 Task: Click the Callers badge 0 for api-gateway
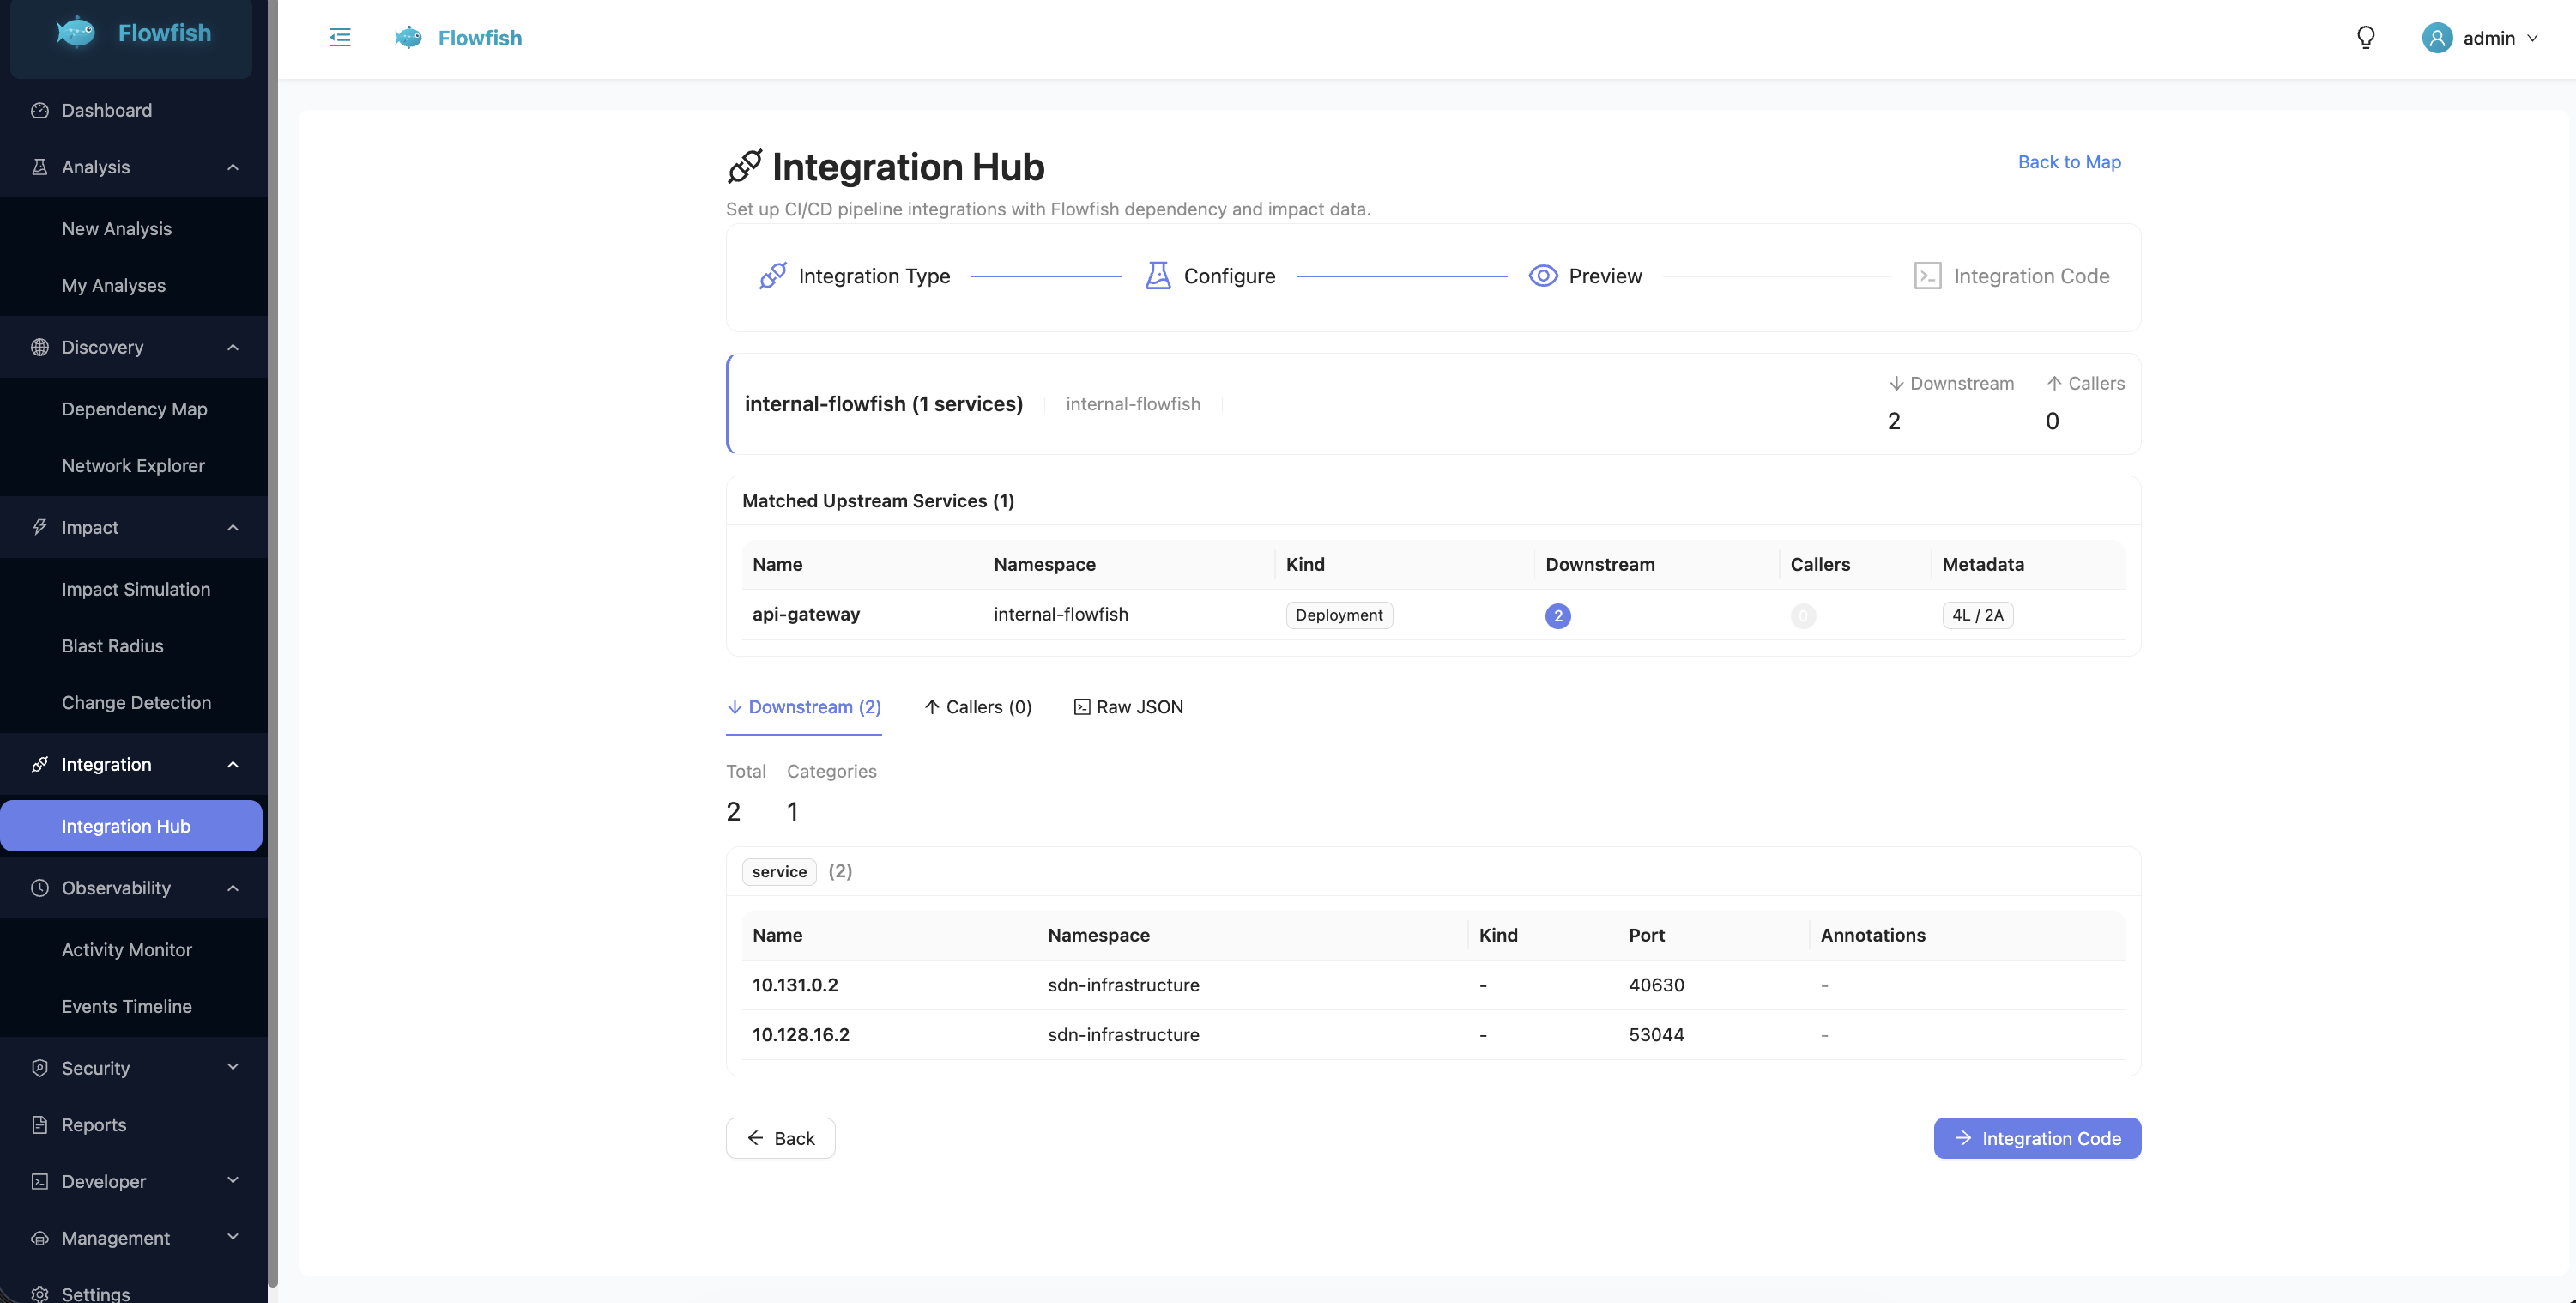pyautogui.click(x=1803, y=616)
